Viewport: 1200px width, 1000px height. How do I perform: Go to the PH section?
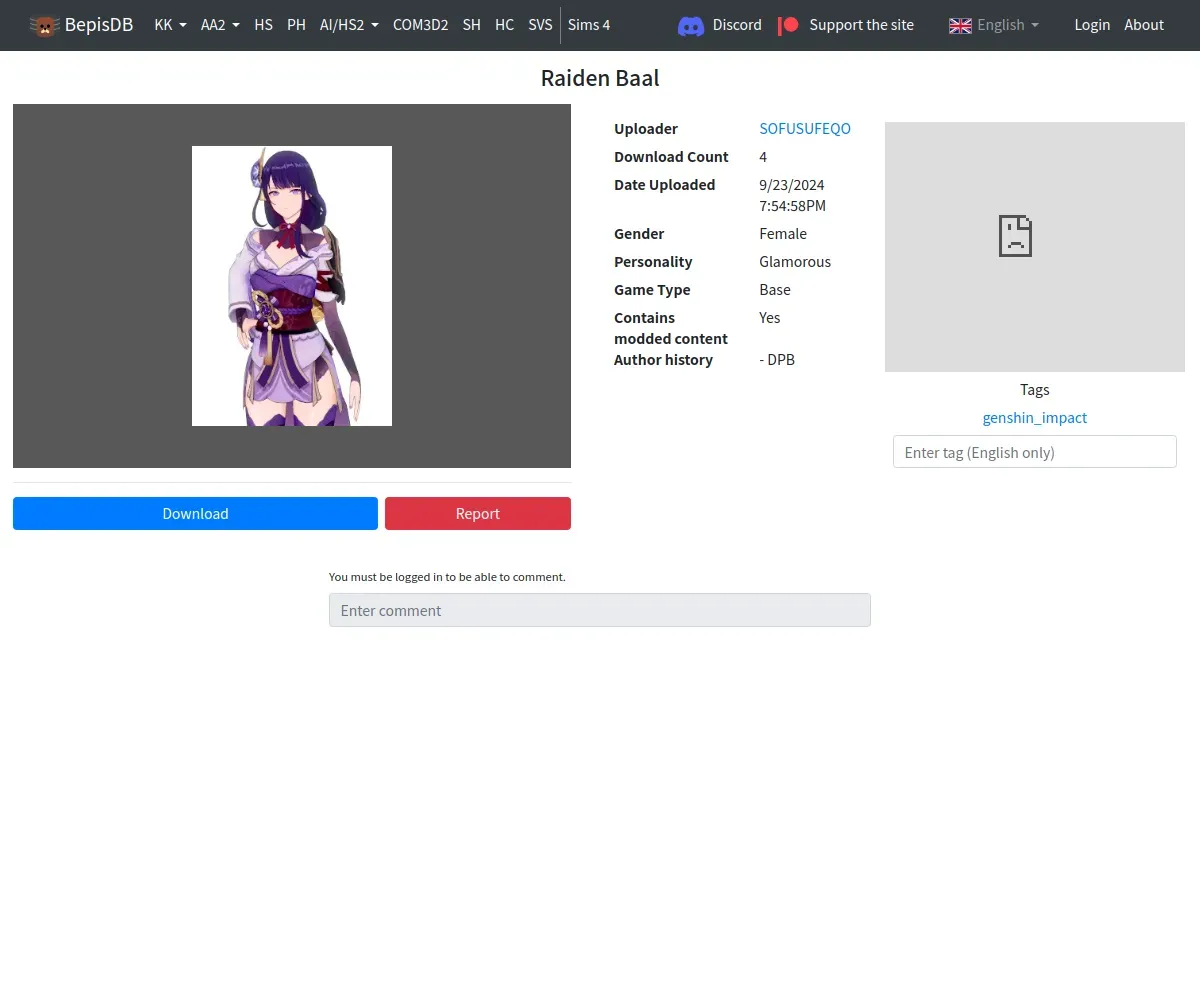coord(296,25)
